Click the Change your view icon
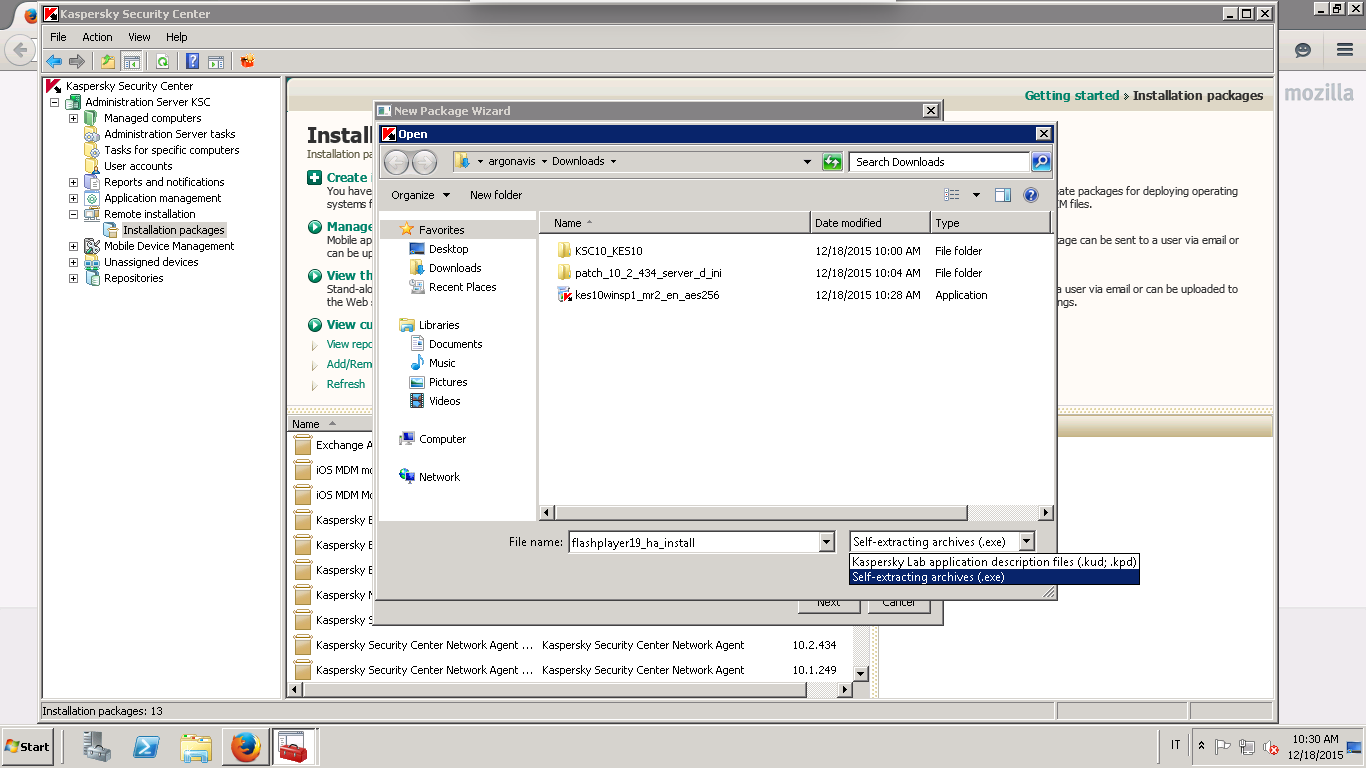 952,195
